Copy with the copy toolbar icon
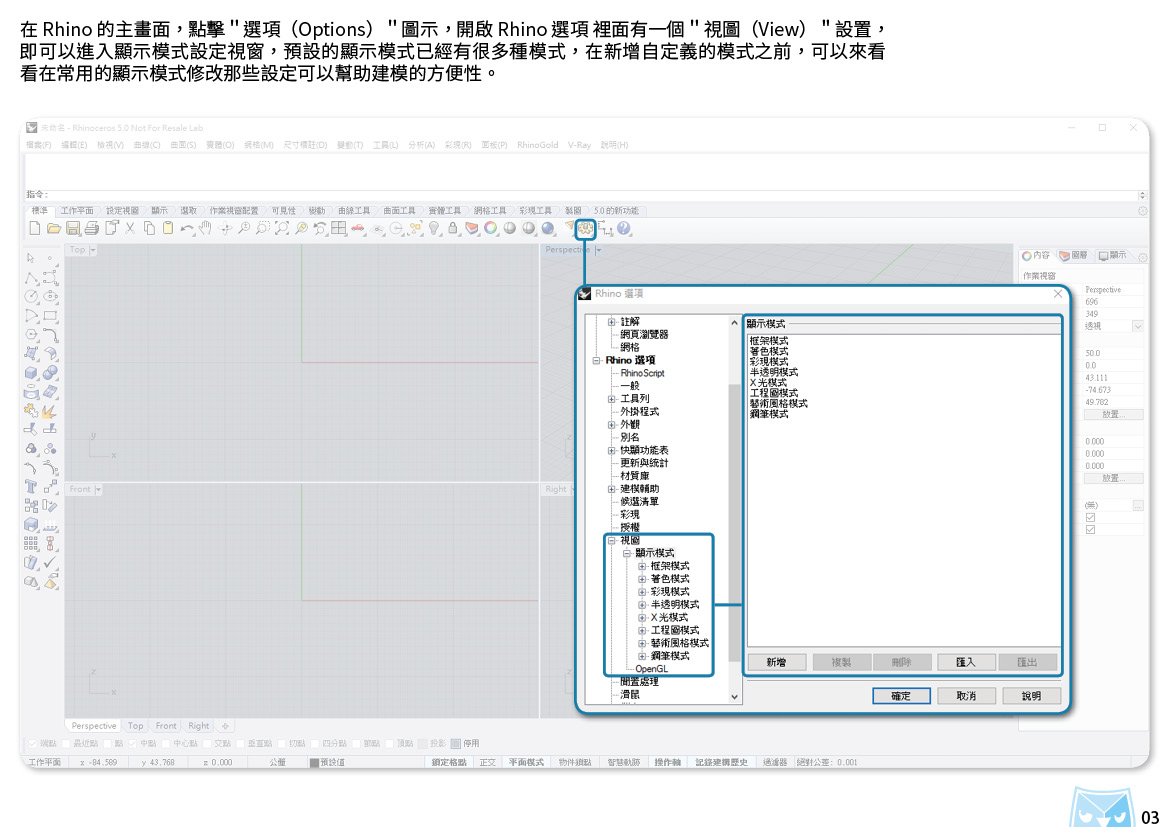This screenshot has height=827, width=1170. 149,228
